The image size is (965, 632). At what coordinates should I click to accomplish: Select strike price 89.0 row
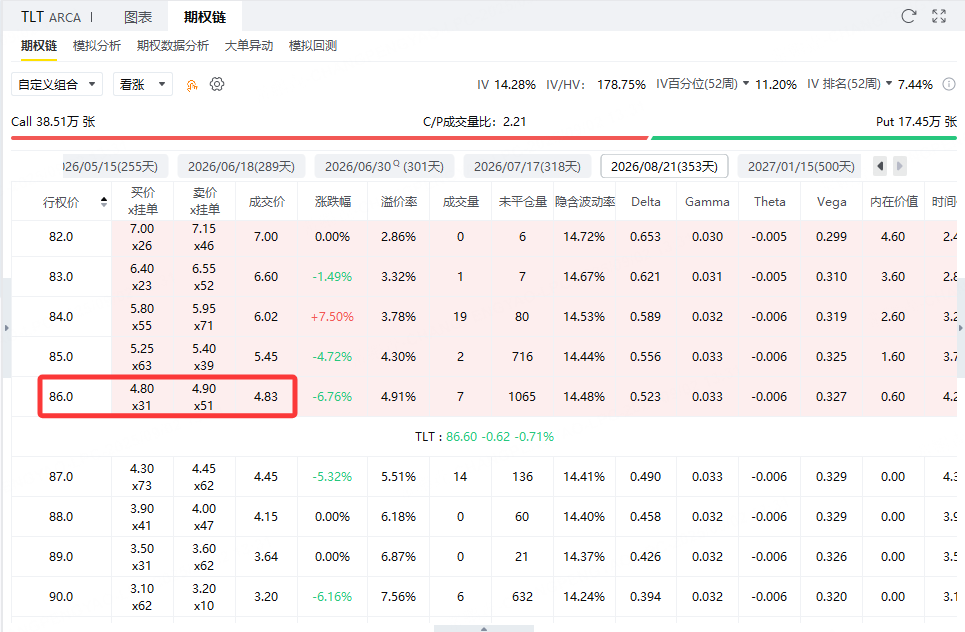[484, 557]
